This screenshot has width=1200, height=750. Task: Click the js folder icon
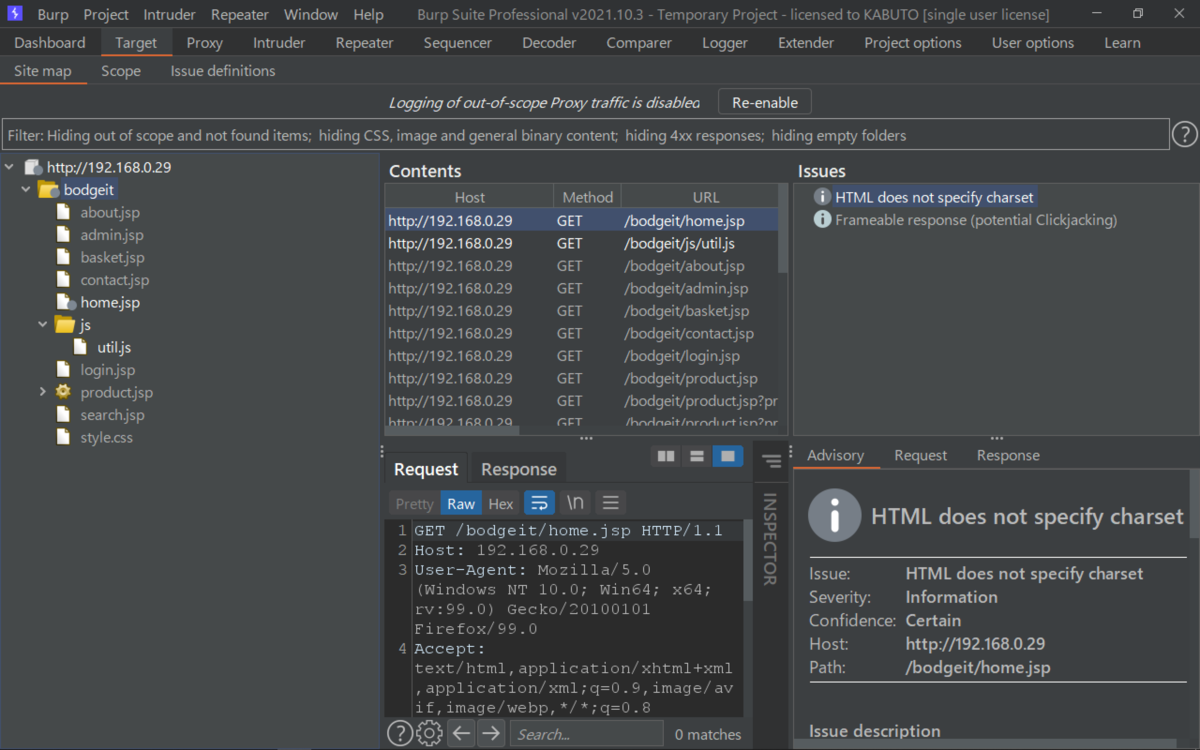coord(65,325)
